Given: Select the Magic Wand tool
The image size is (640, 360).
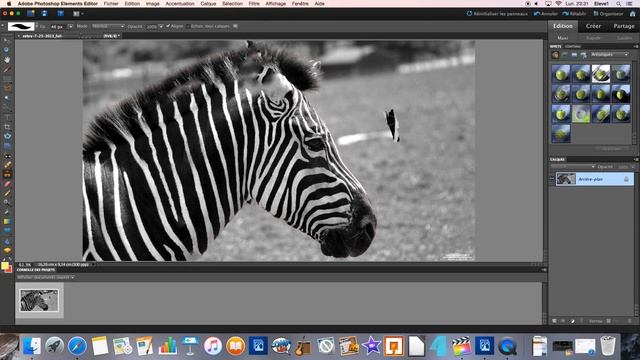Looking at the screenshot, I should click(x=7, y=98).
